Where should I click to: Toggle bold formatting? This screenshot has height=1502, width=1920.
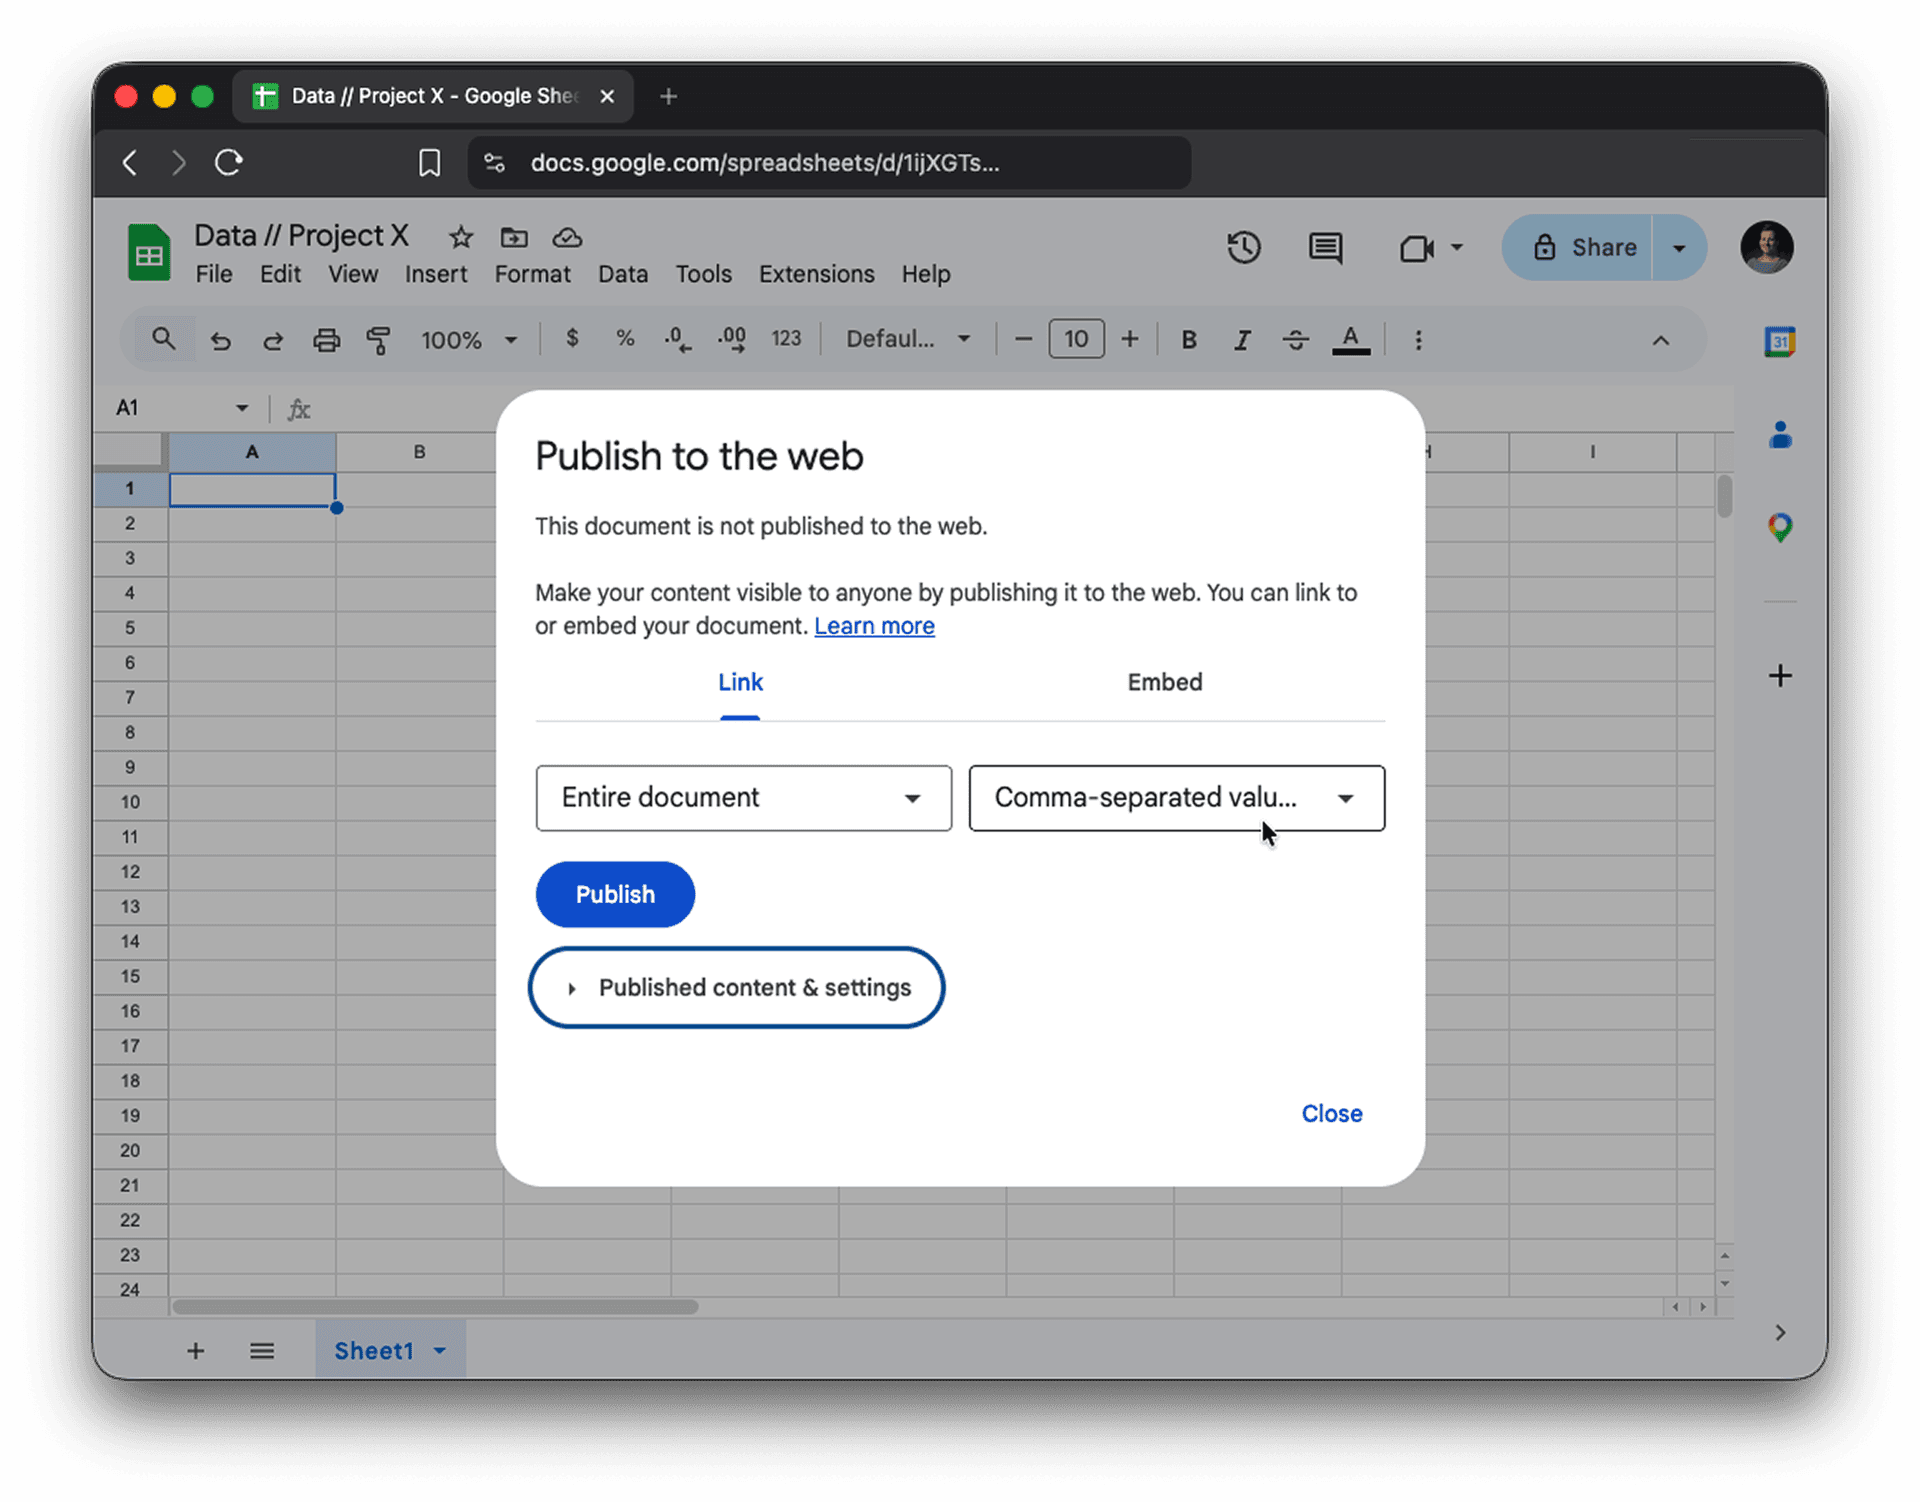[1188, 339]
